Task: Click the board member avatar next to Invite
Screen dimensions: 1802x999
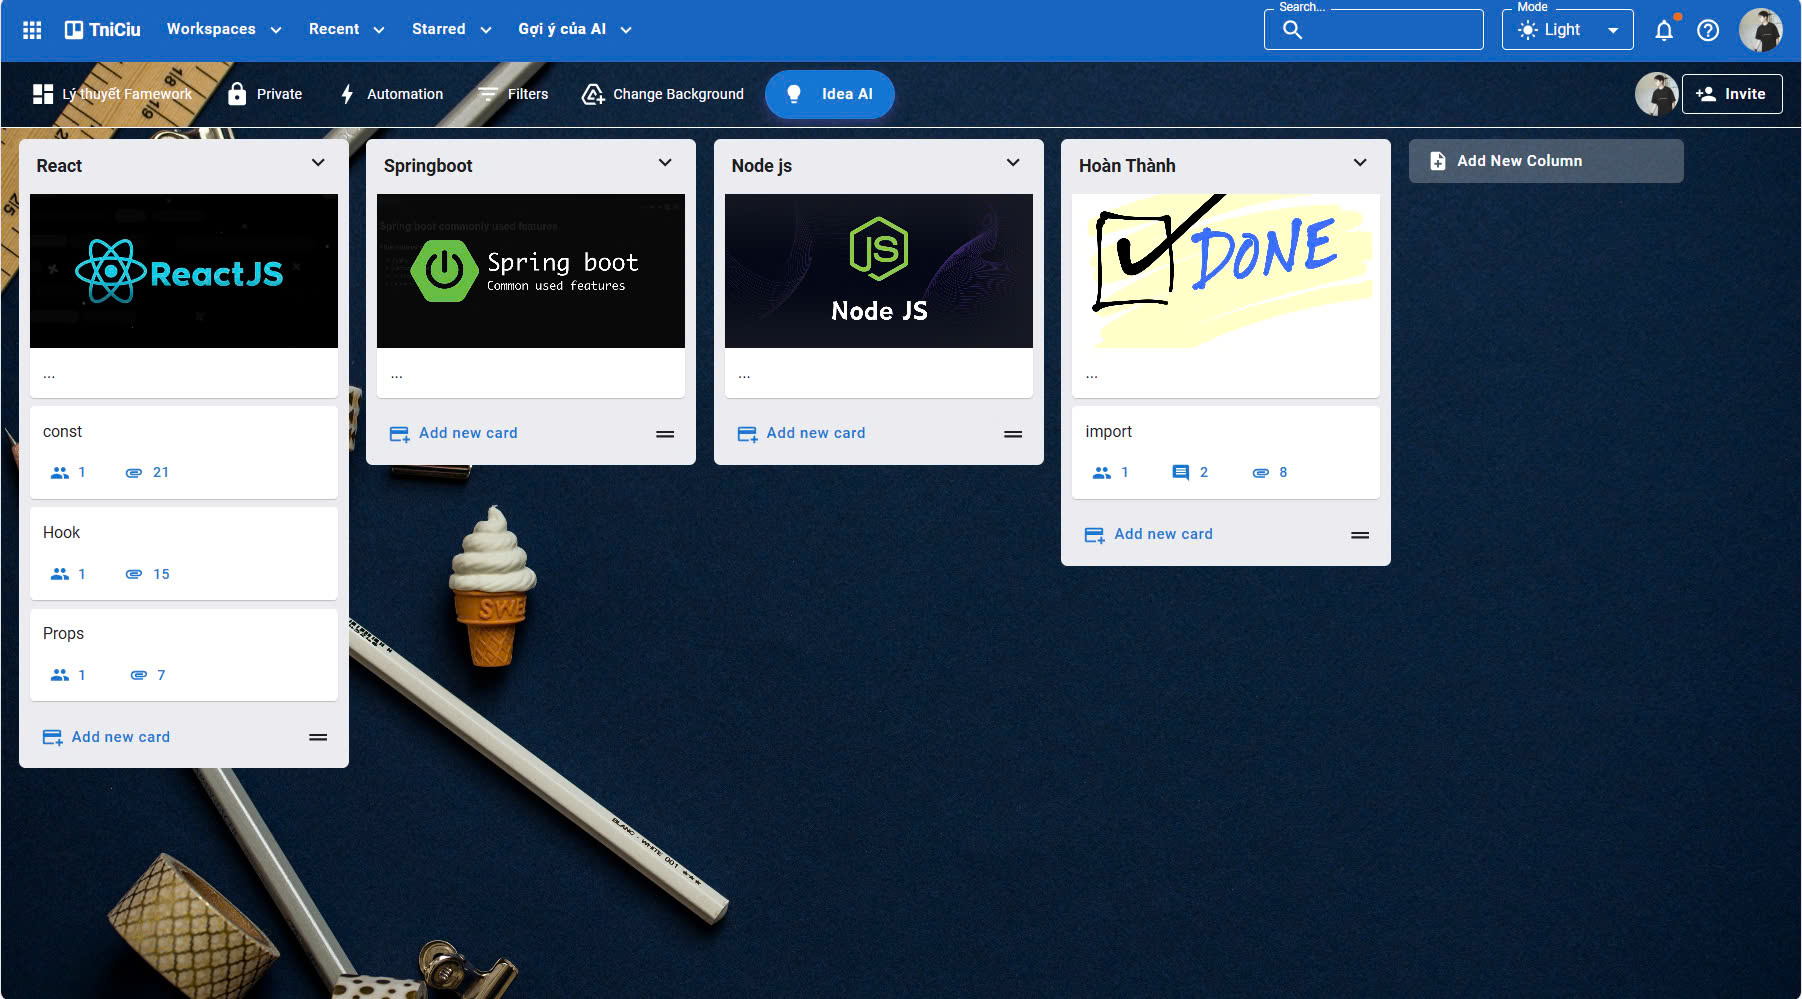Action: click(1656, 94)
